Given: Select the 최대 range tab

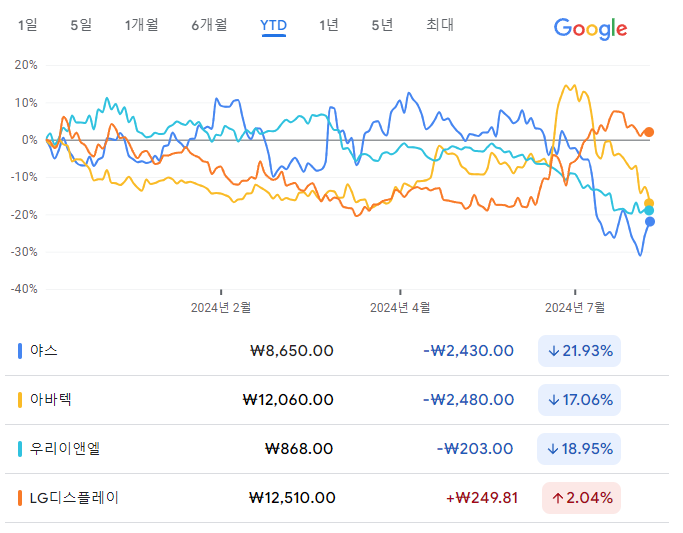Looking at the screenshot, I should pos(440,25).
